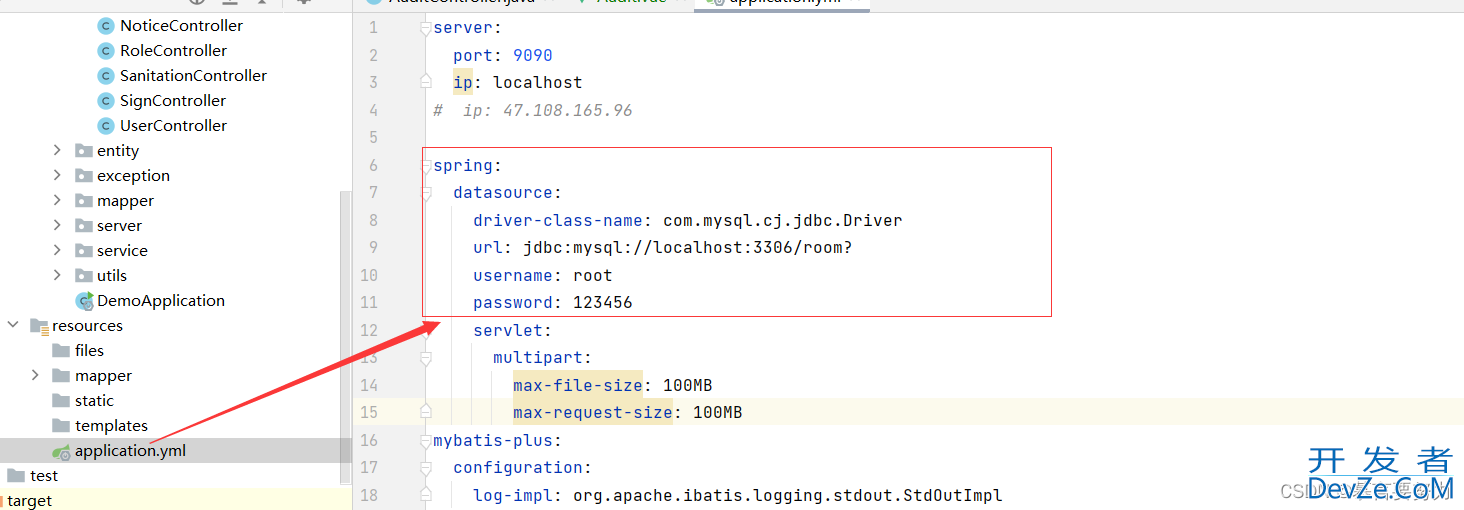Viewport: 1464px width, 510px height.
Task: Expand the server package
Action: pyautogui.click(x=57, y=225)
